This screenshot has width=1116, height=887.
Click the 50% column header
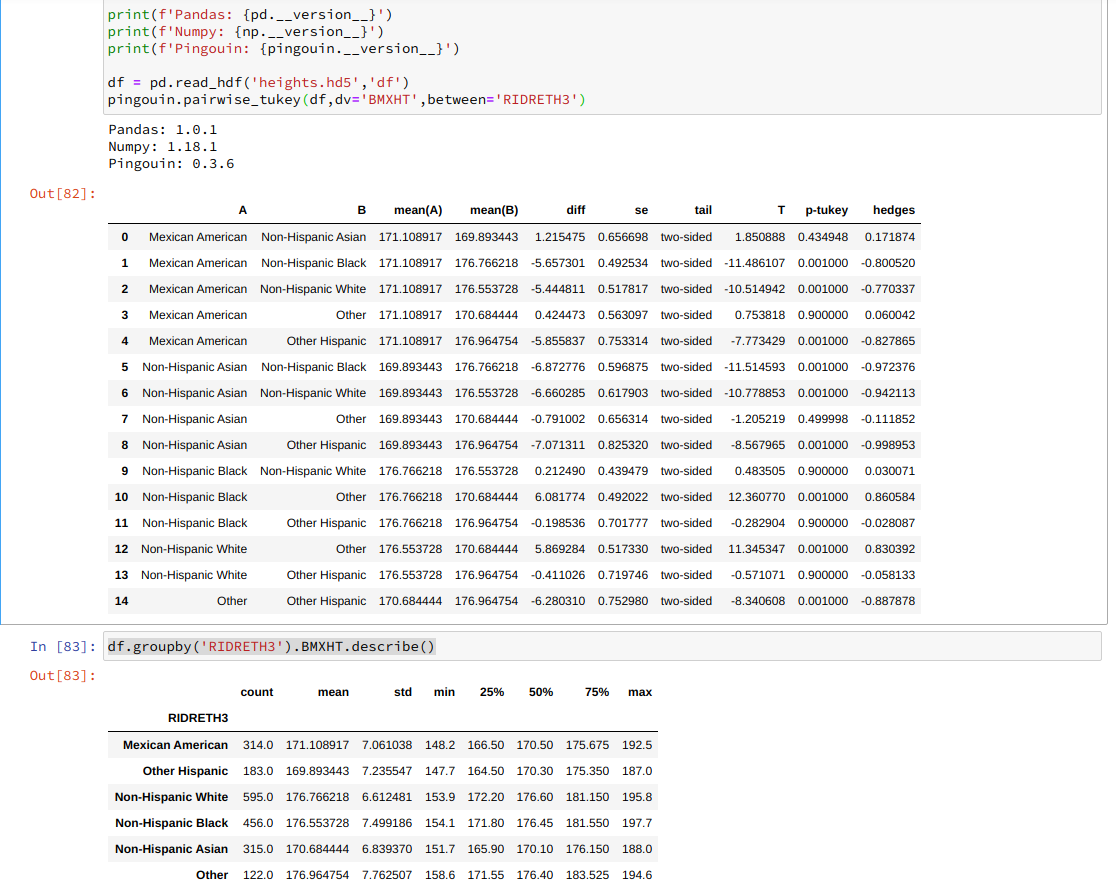tap(541, 692)
